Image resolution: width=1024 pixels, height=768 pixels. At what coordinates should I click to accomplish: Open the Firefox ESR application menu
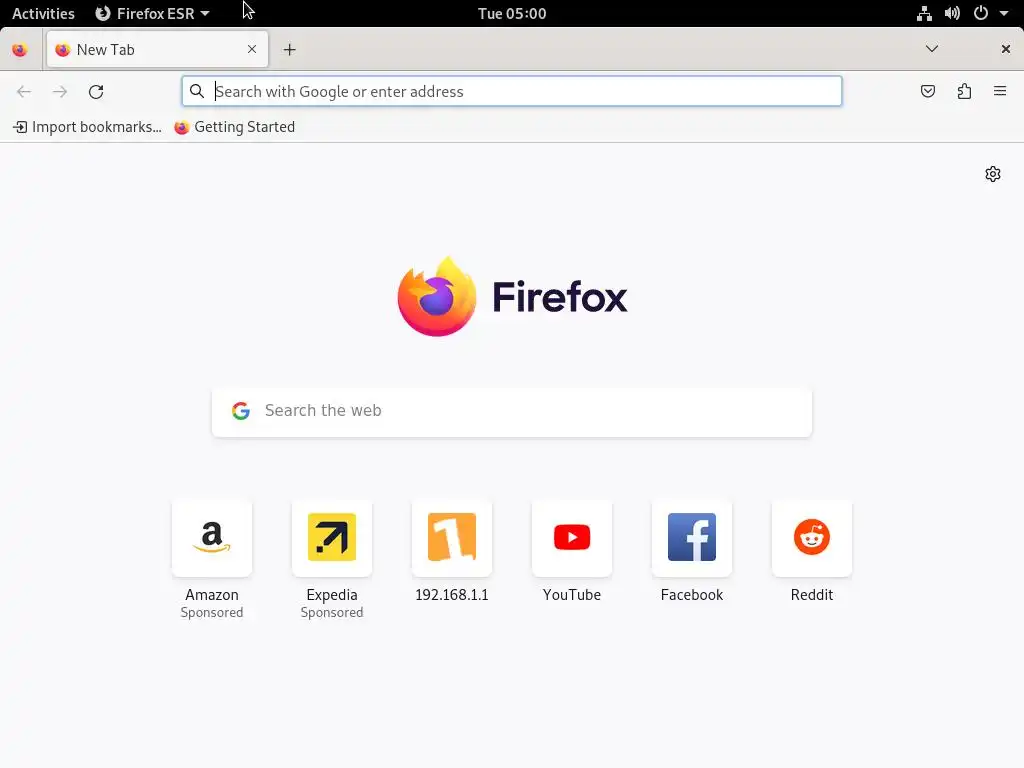click(152, 13)
